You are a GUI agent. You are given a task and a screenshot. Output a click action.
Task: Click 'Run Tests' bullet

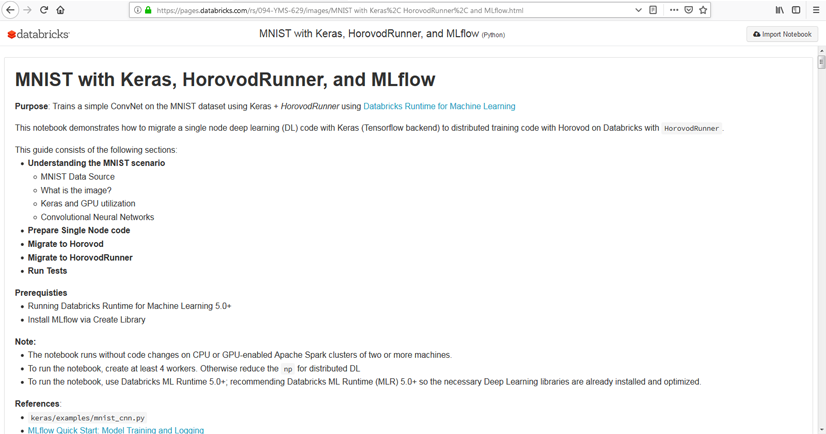pyautogui.click(x=47, y=271)
